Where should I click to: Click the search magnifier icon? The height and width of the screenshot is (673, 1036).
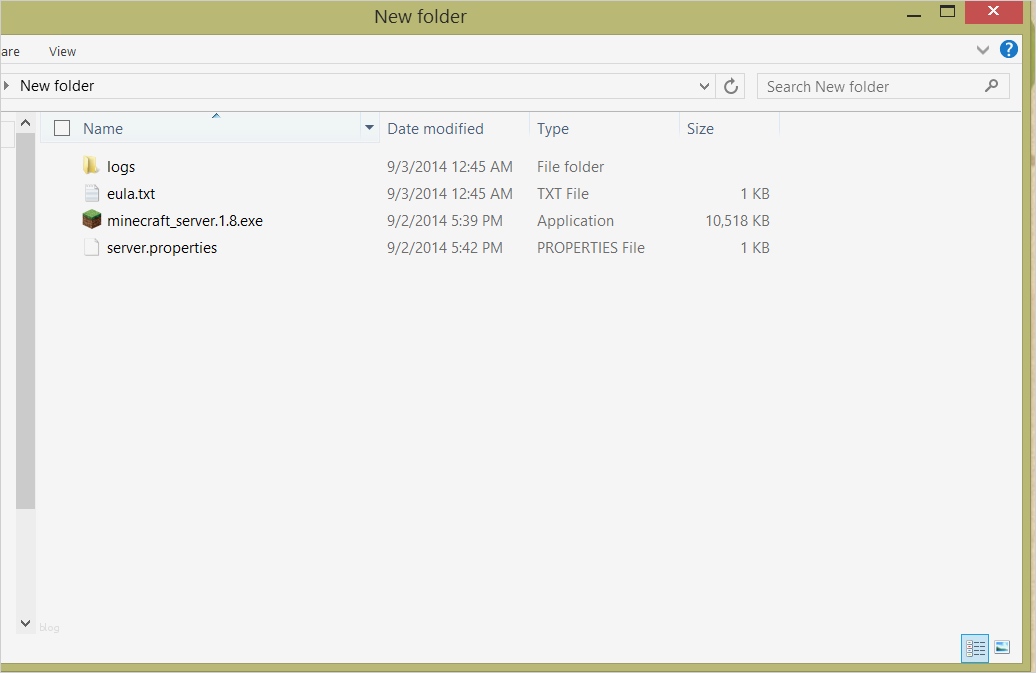tap(991, 86)
